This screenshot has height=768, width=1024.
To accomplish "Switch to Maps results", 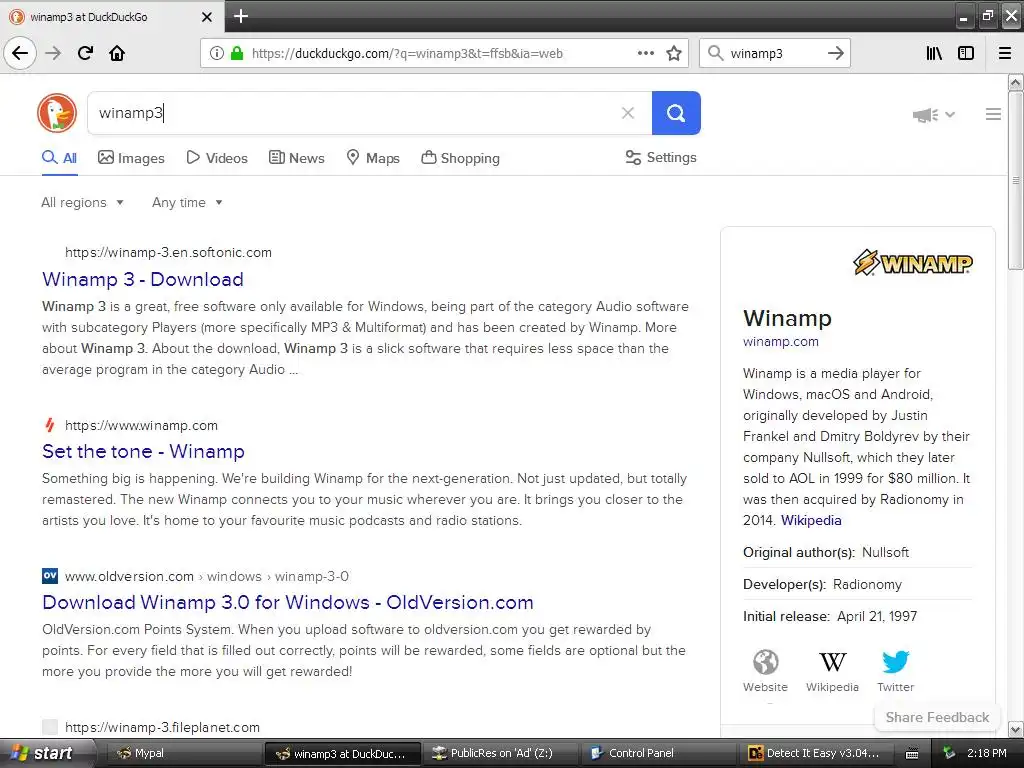I will (373, 158).
